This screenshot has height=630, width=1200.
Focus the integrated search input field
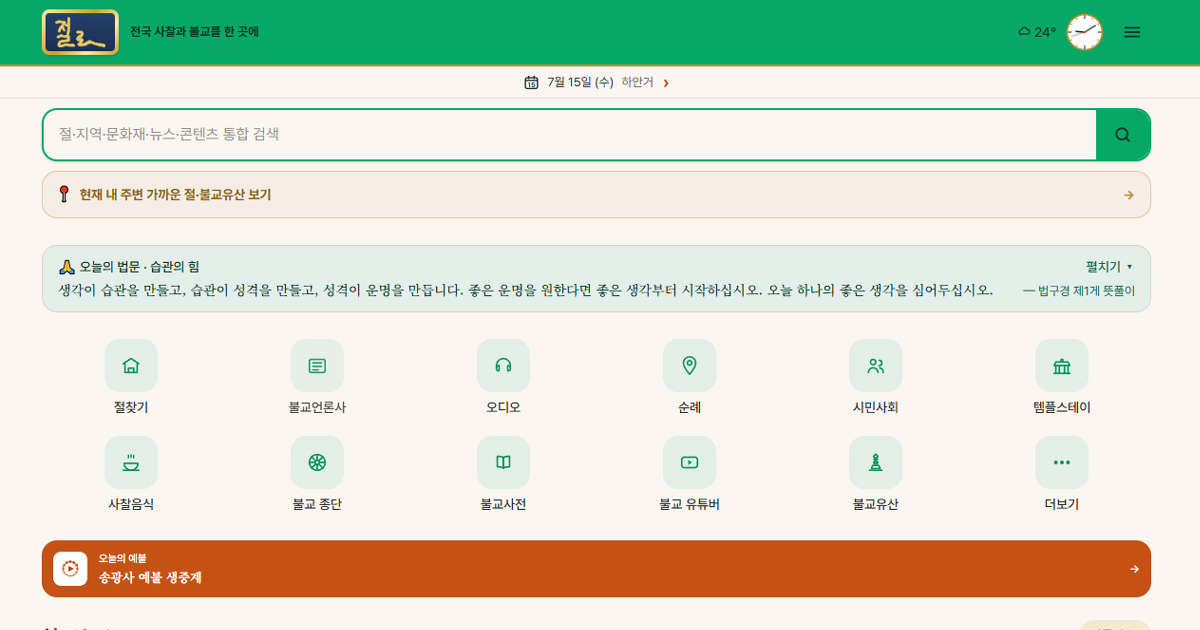570,134
